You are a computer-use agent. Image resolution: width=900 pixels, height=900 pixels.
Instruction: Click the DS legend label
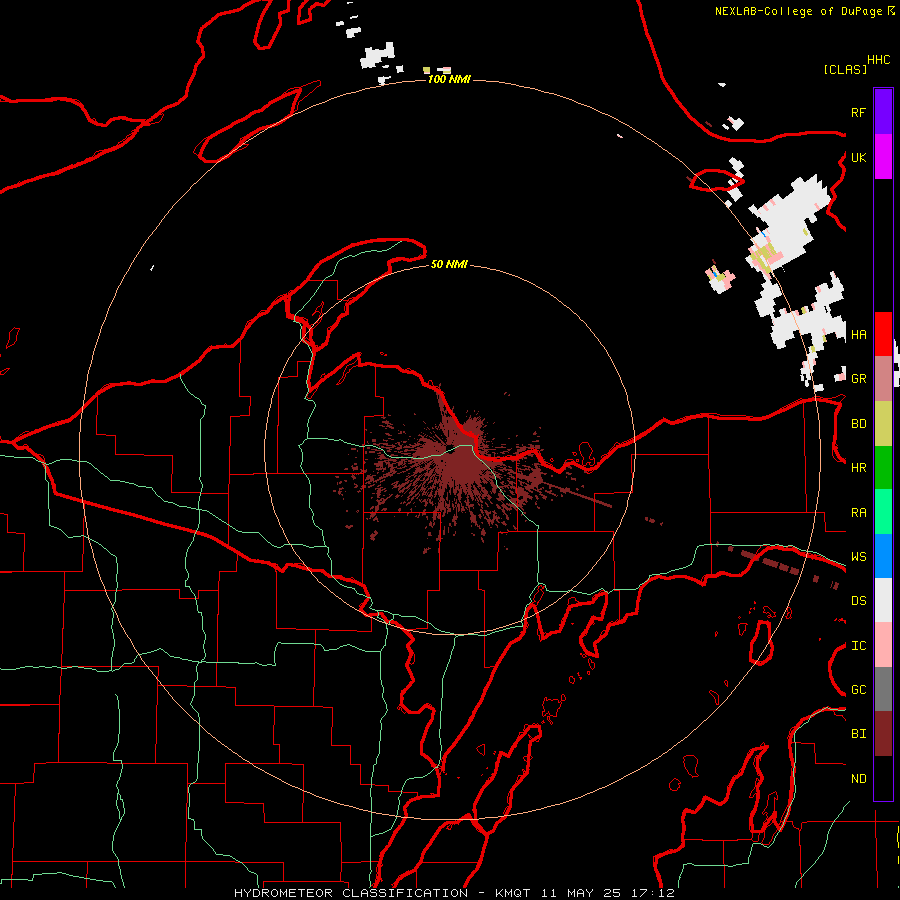(x=859, y=601)
